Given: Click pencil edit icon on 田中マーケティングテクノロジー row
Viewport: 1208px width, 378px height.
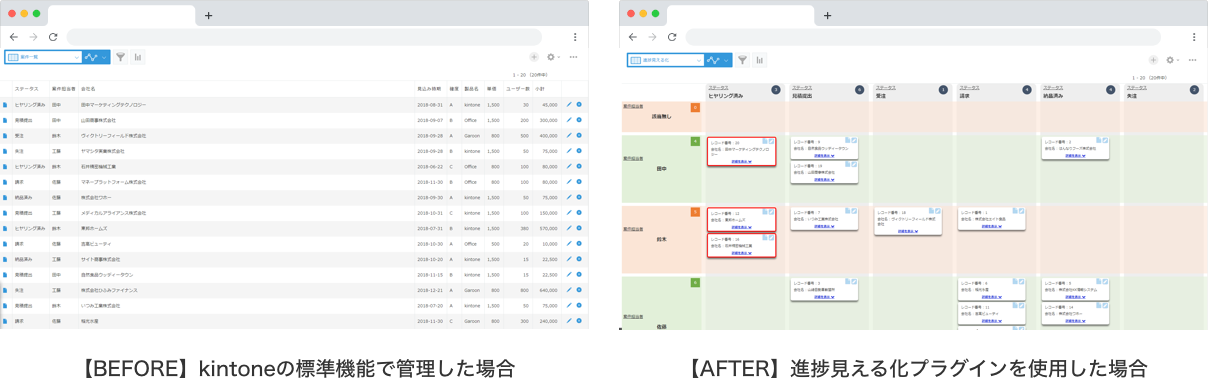Looking at the screenshot, I should (569, 104).
